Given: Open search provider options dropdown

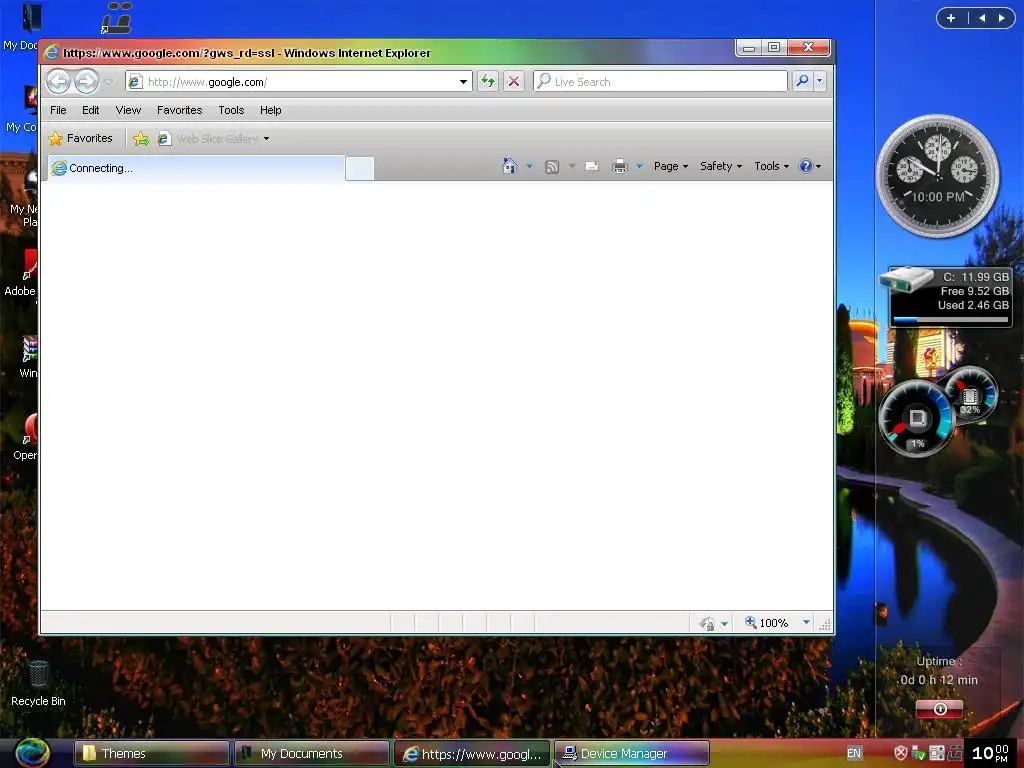Looking at the screenshot, I should coord(819,81).
